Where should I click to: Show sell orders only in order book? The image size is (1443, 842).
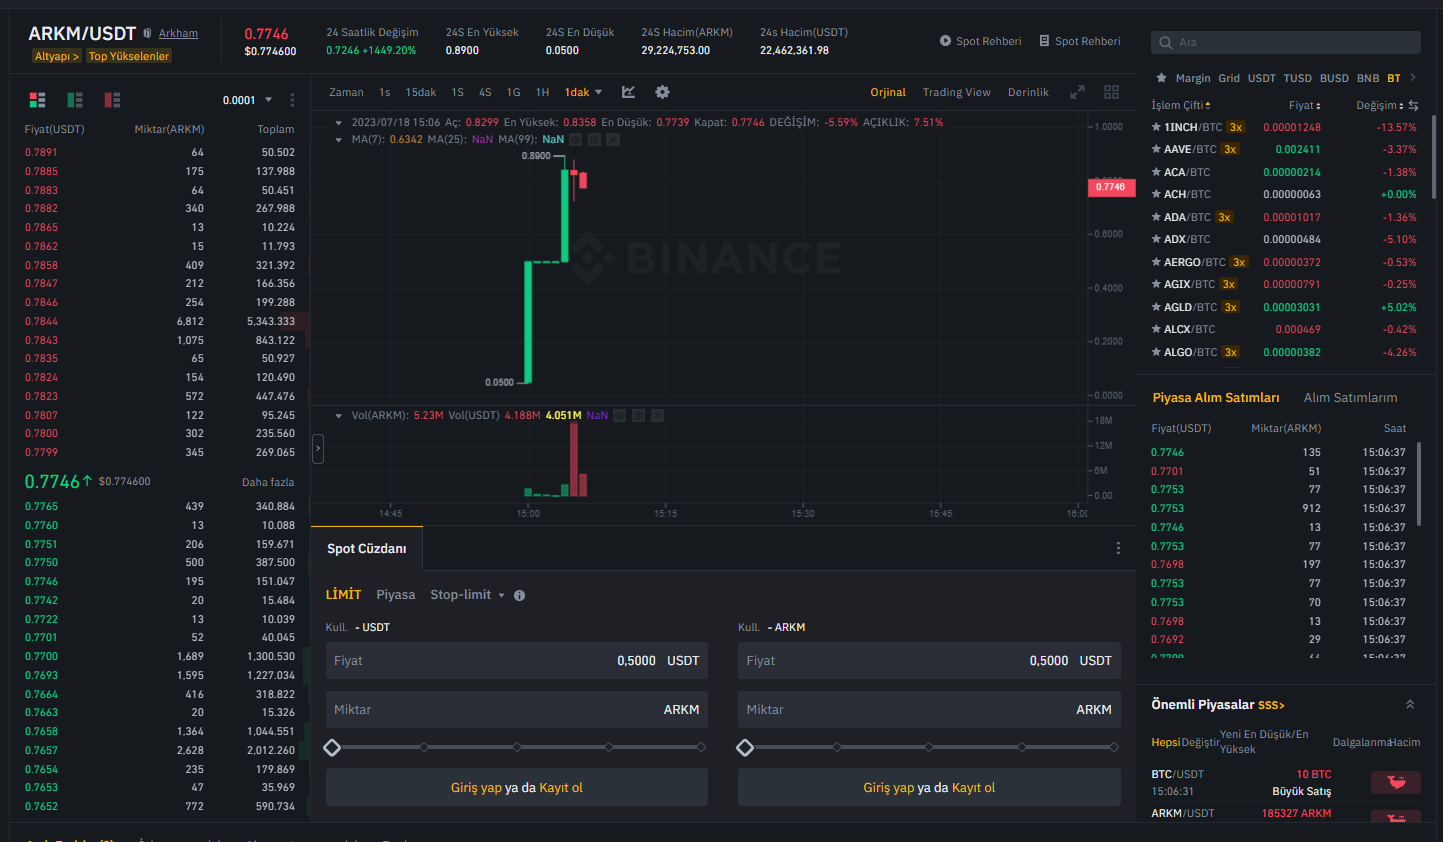pyautogui.click(x=112, y=100)
